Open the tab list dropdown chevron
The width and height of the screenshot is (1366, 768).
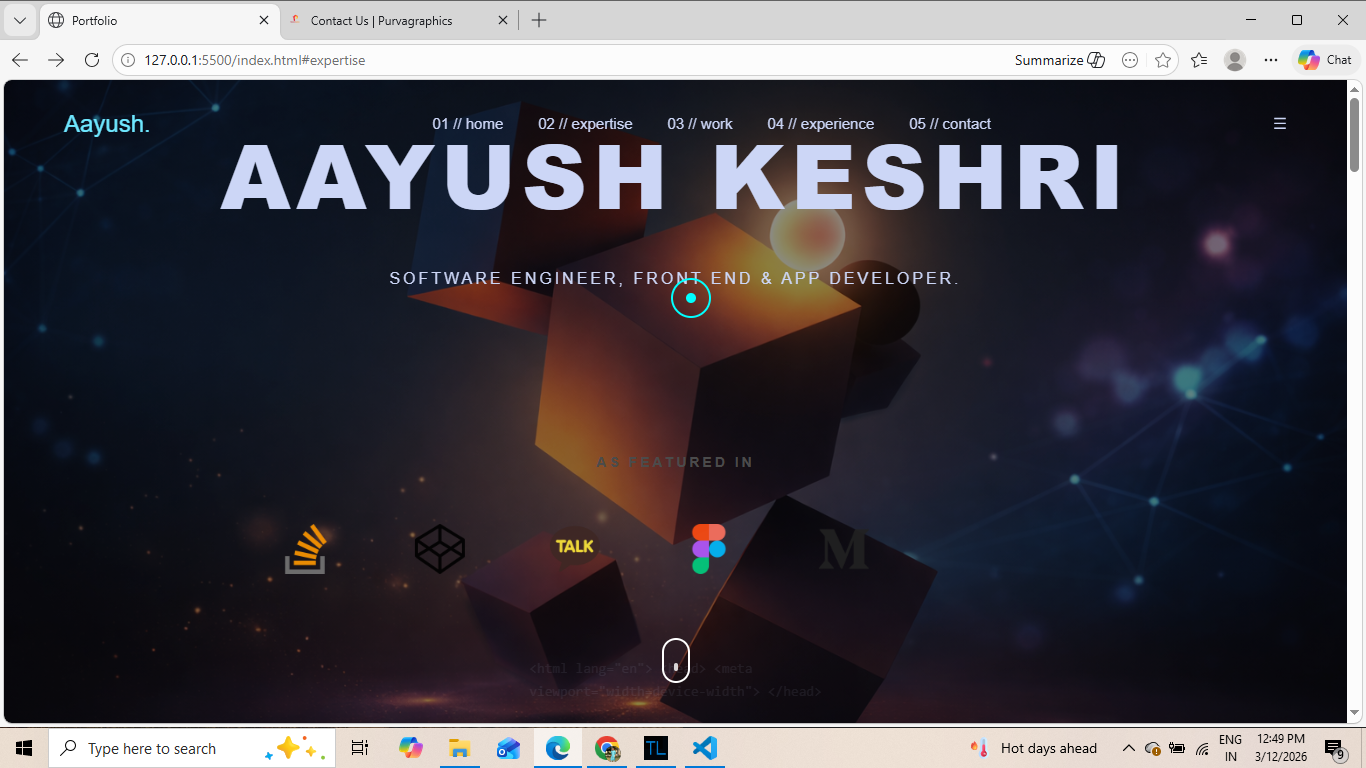click(19, 20)
